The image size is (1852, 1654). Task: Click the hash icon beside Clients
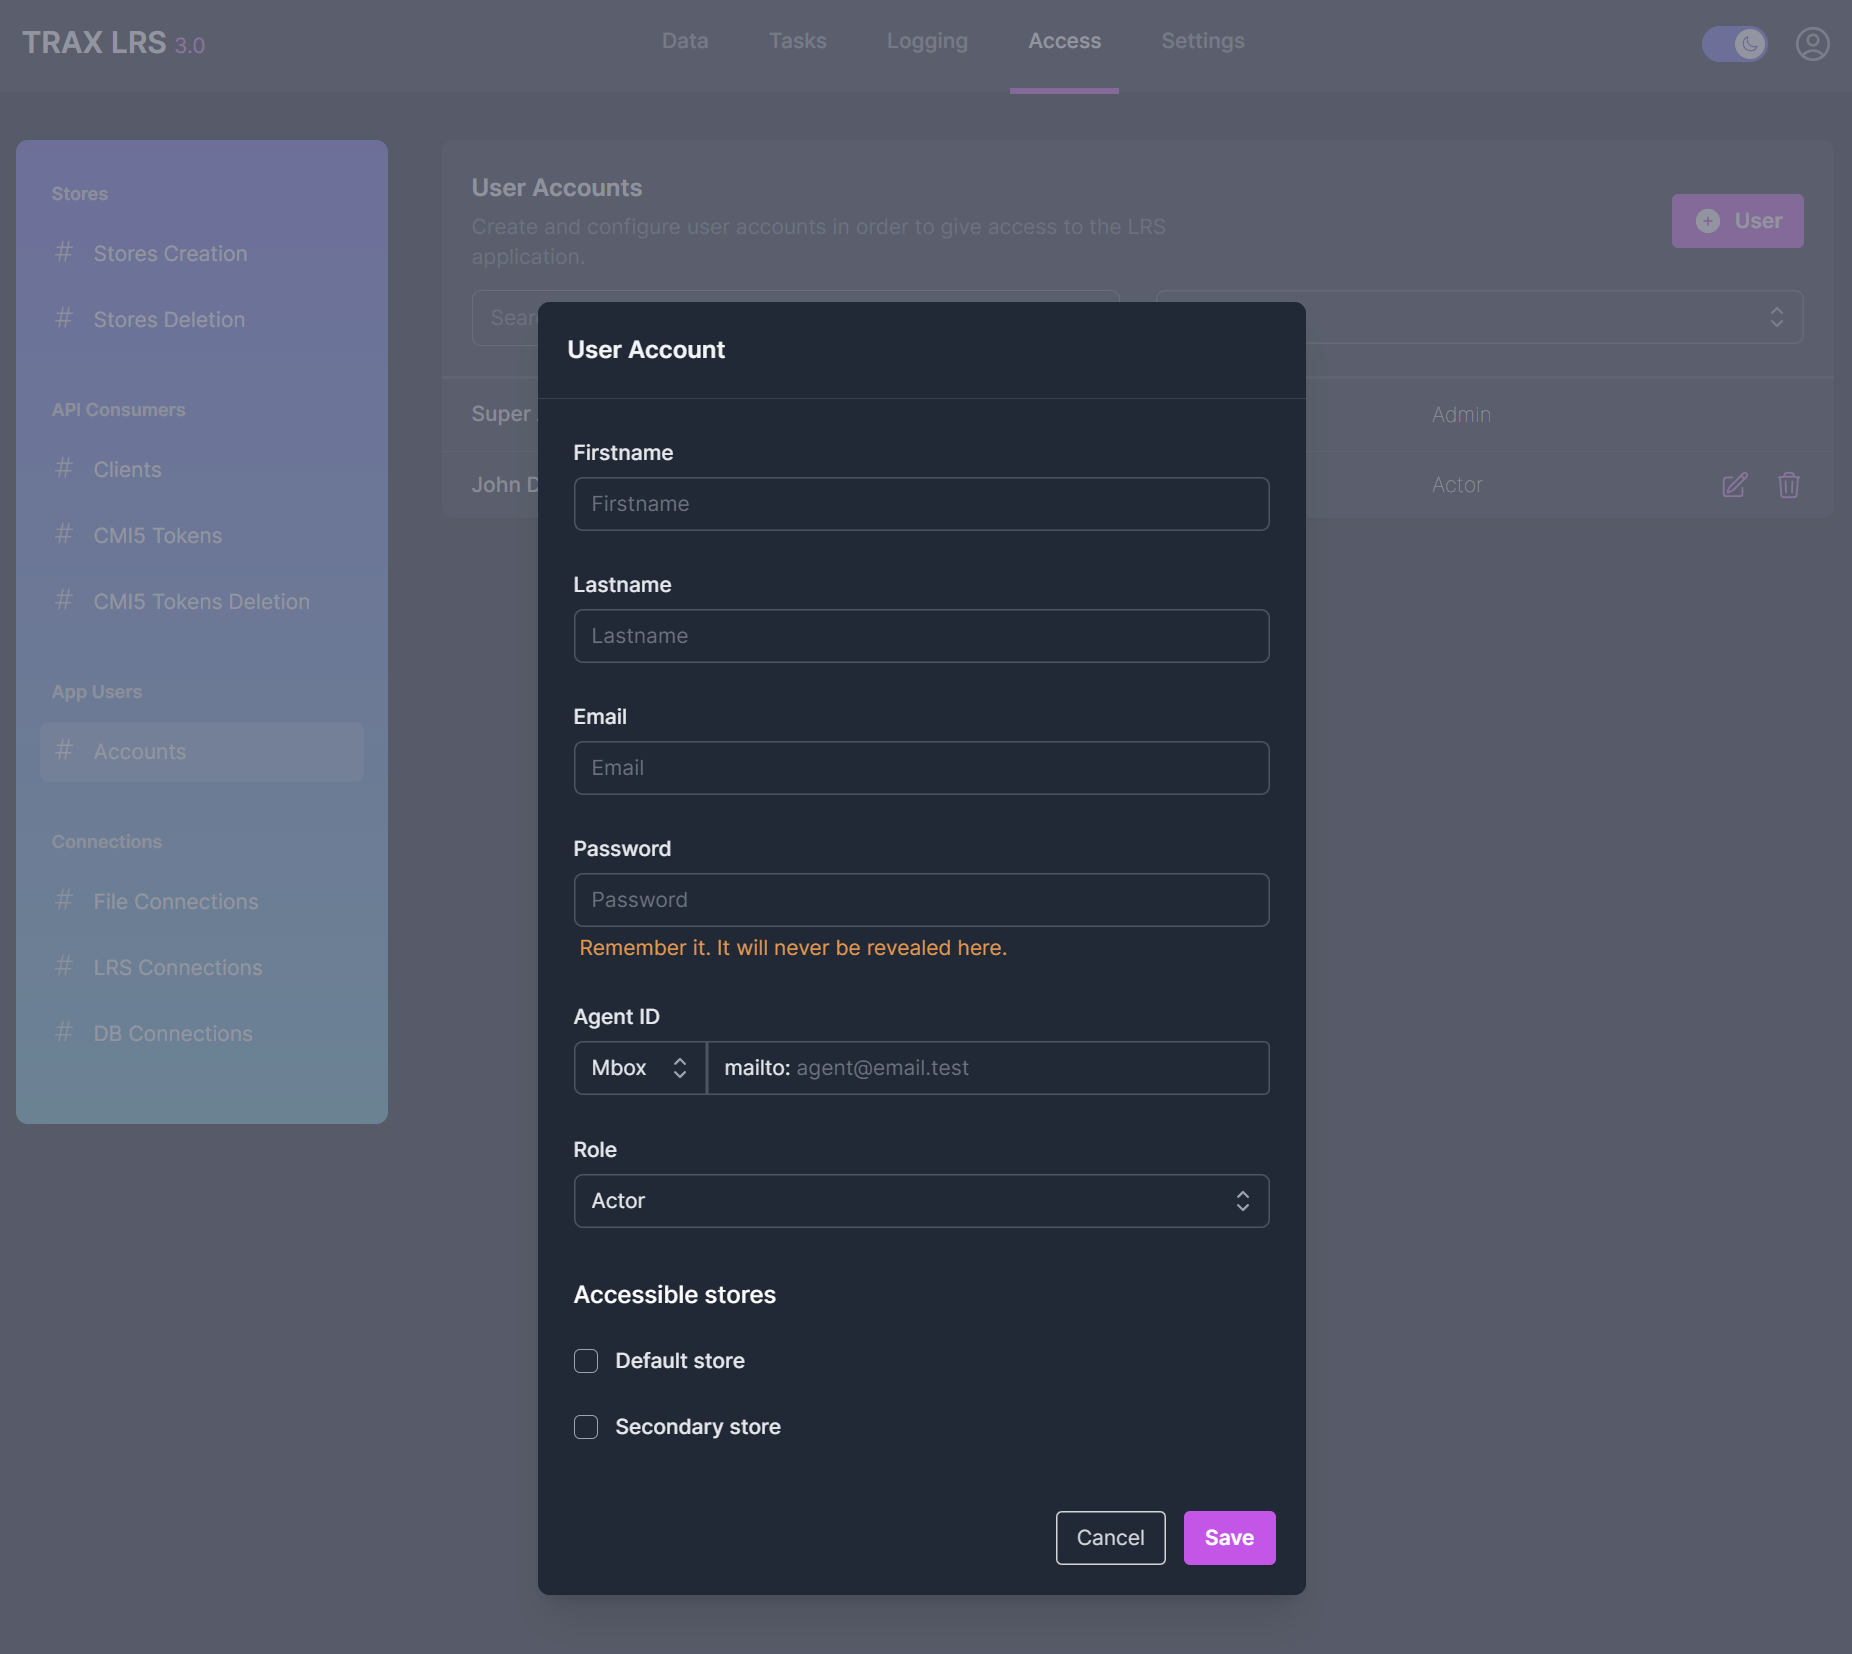tap(64, 469)
